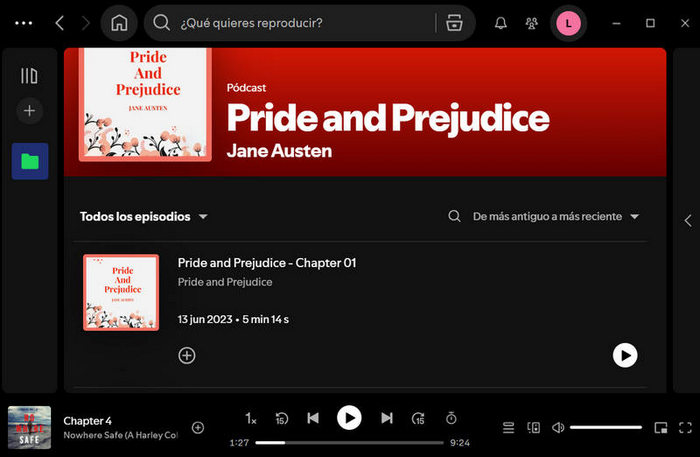Open the sleep timer

(x=451, y=418)
